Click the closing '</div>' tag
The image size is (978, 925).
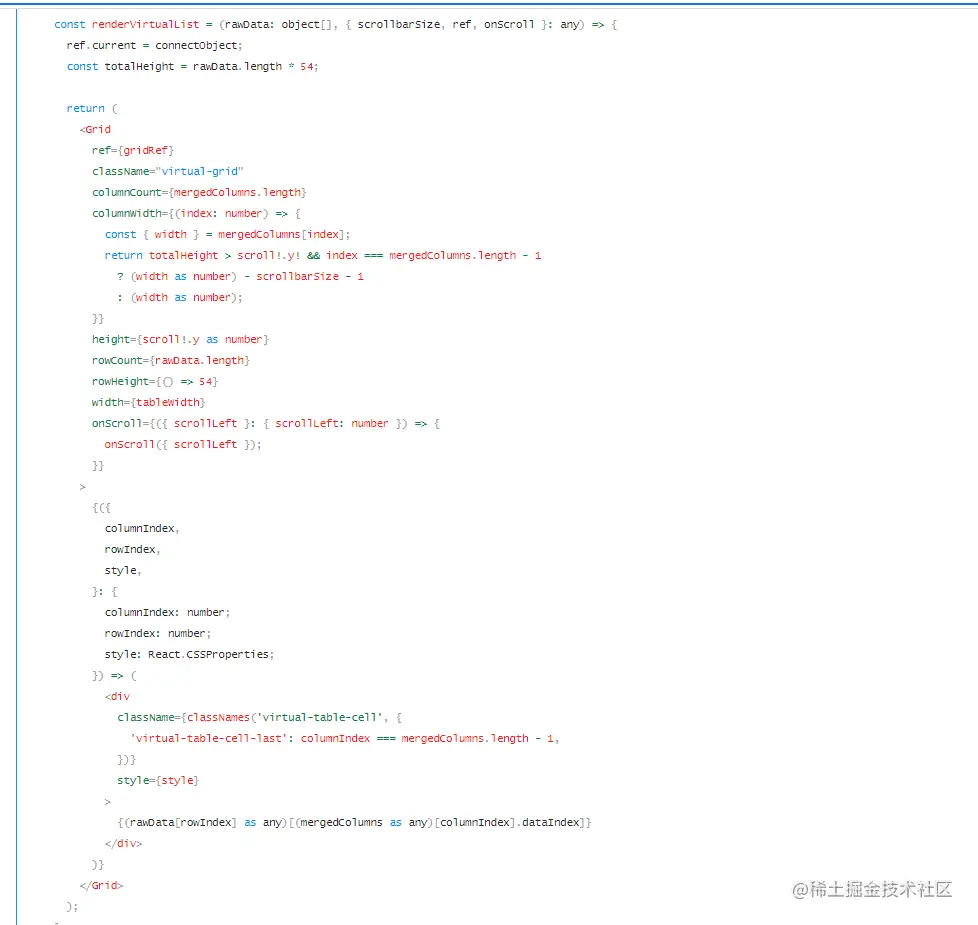point(123,843)
